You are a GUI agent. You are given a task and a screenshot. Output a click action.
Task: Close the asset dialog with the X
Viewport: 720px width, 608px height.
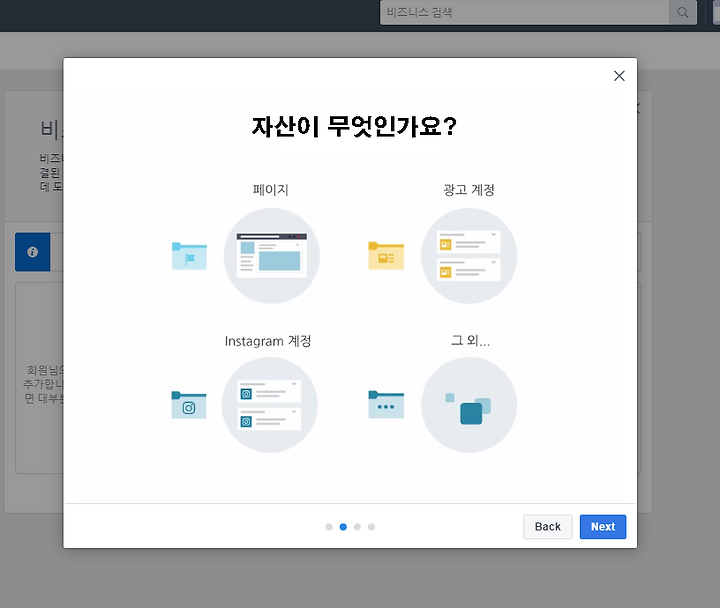pyautogui.click(x=619, y=76)
